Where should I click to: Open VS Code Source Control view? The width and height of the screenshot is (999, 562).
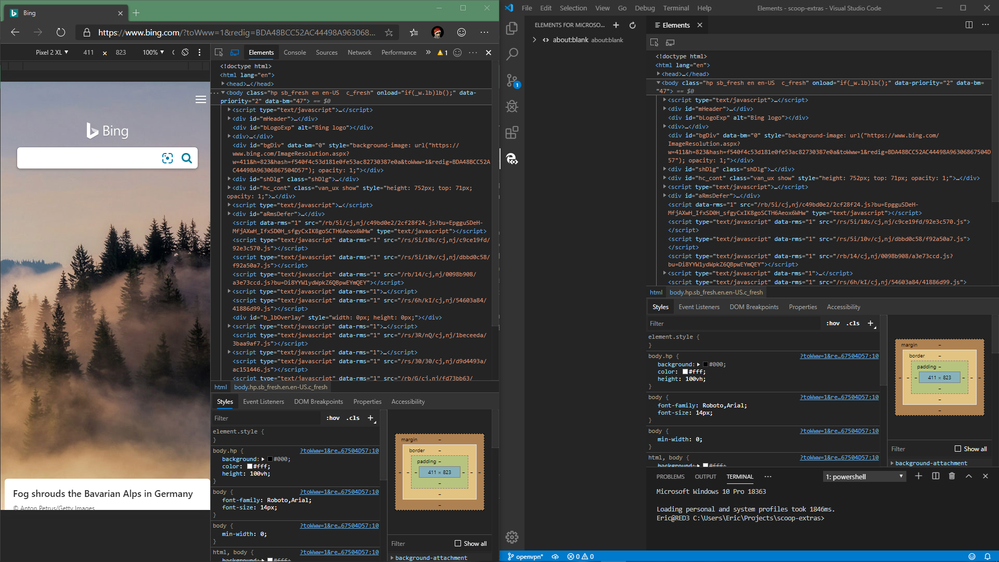coord(512,80)
